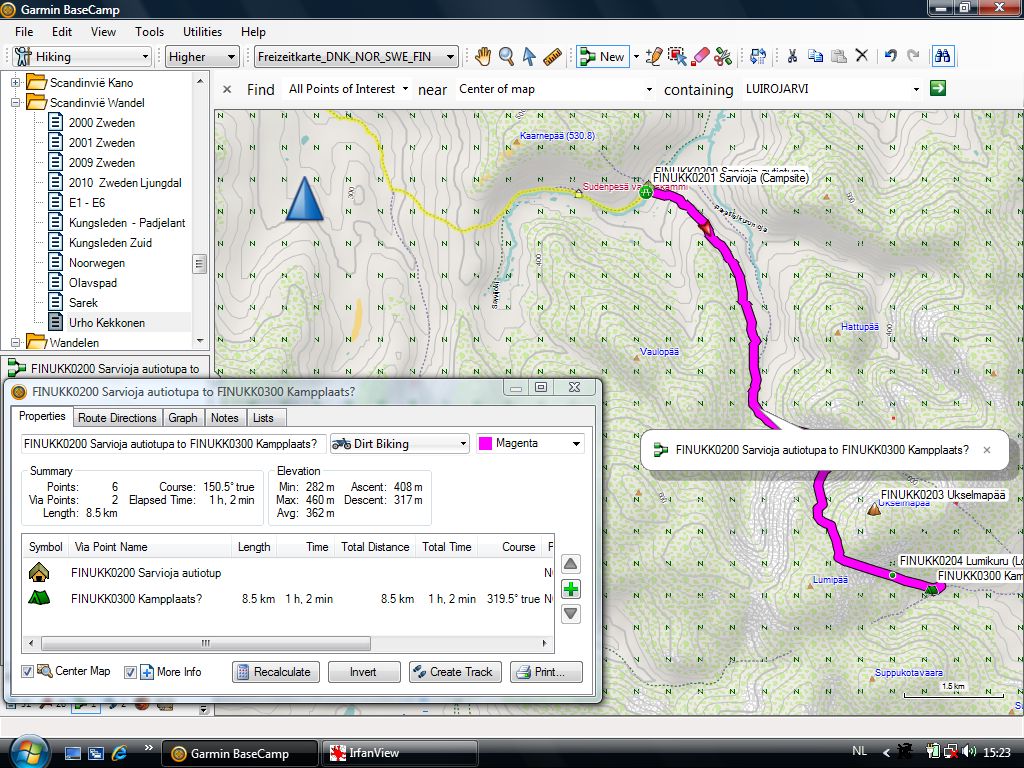This screenshot has width=1024, height=768.
Task: Click the binoculars Find icon
Action: (x=942, y=57)
